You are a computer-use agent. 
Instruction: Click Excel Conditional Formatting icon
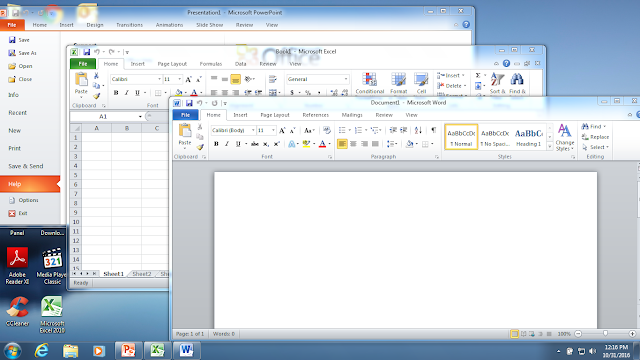(x=370, y=84)
